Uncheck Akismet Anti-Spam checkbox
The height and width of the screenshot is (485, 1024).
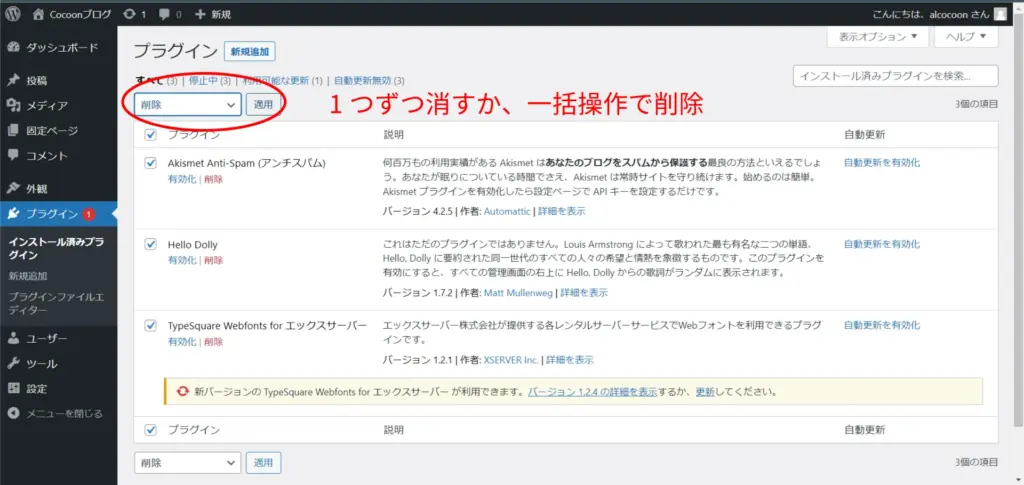(151, 163)
